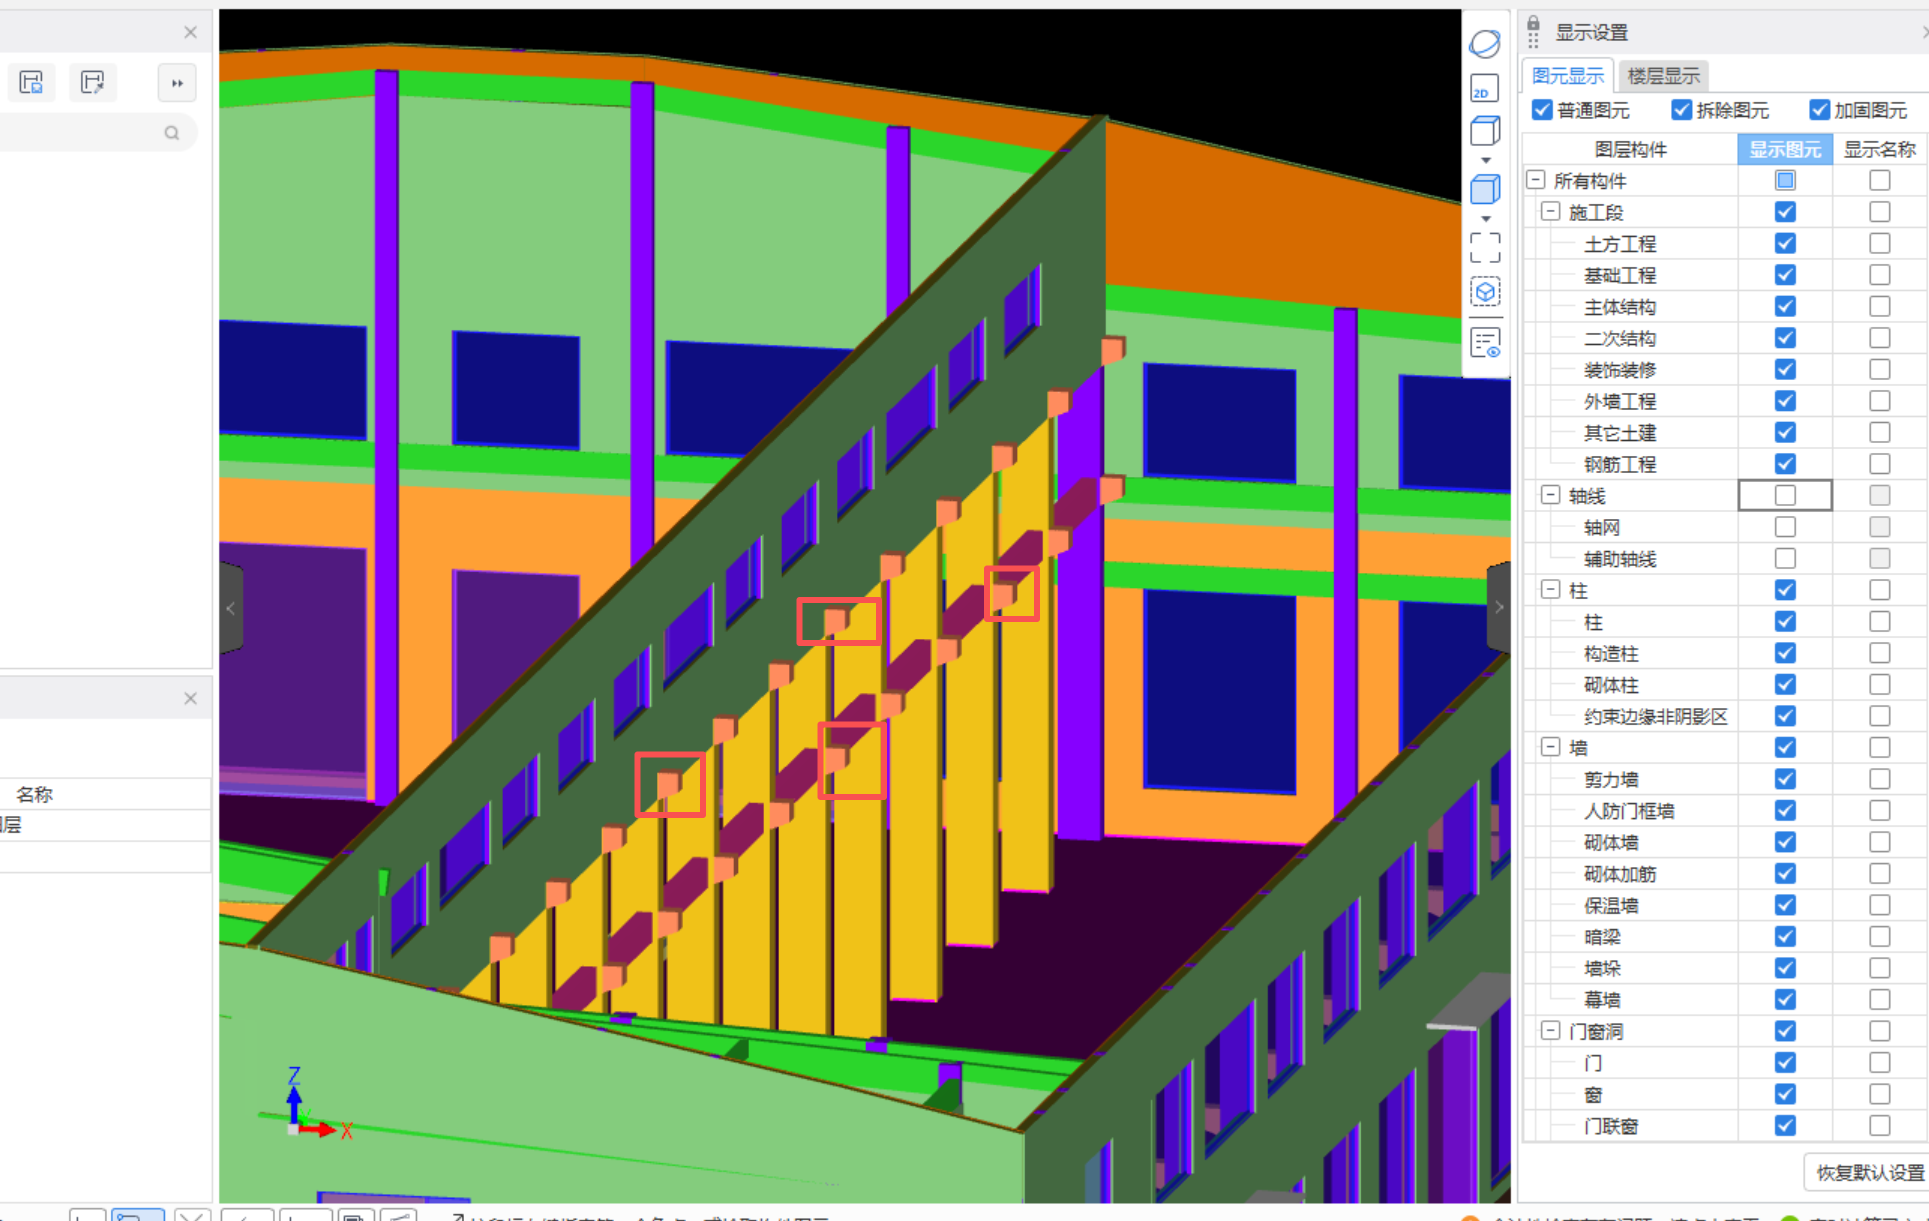This screenshot has height=1221, width=1929.
Task: Click the shaded solid cube icon
Action: [1485, 189]
